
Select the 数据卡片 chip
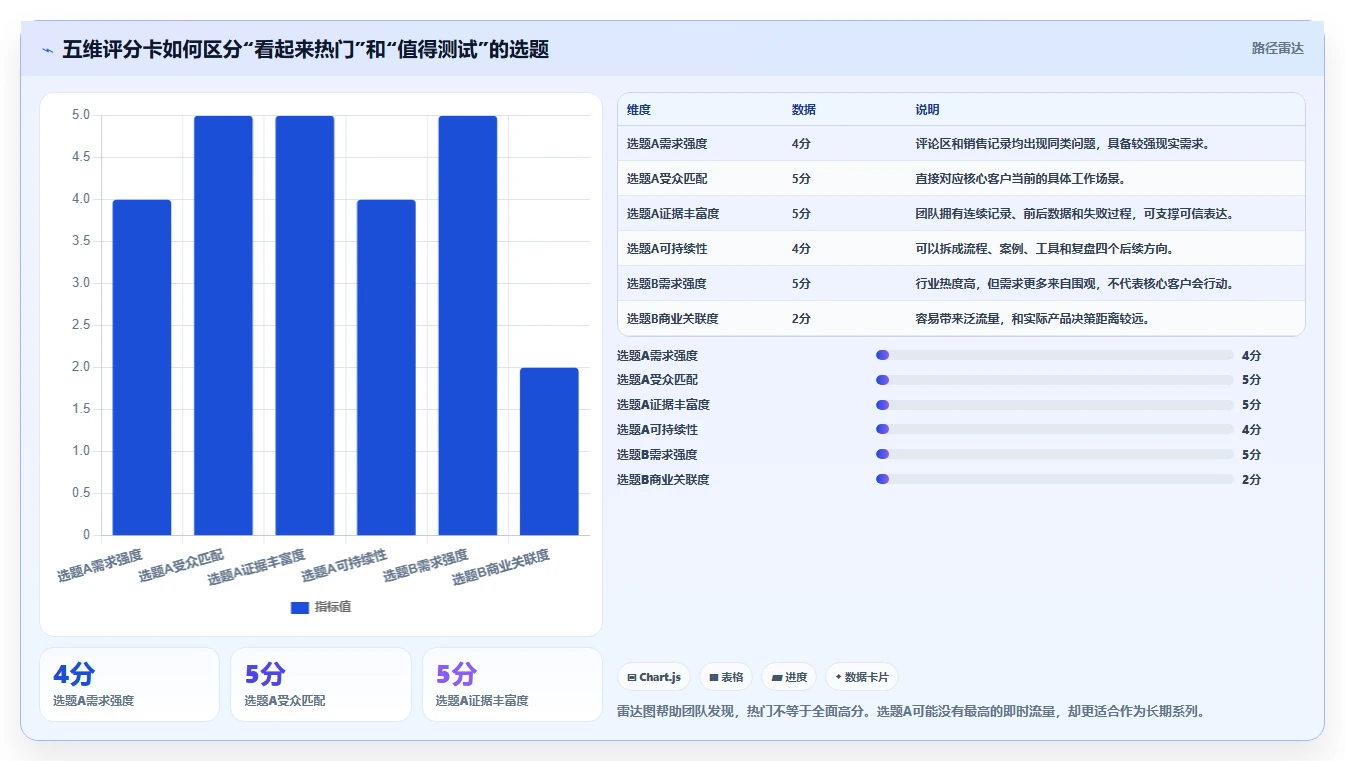[861, 677]
